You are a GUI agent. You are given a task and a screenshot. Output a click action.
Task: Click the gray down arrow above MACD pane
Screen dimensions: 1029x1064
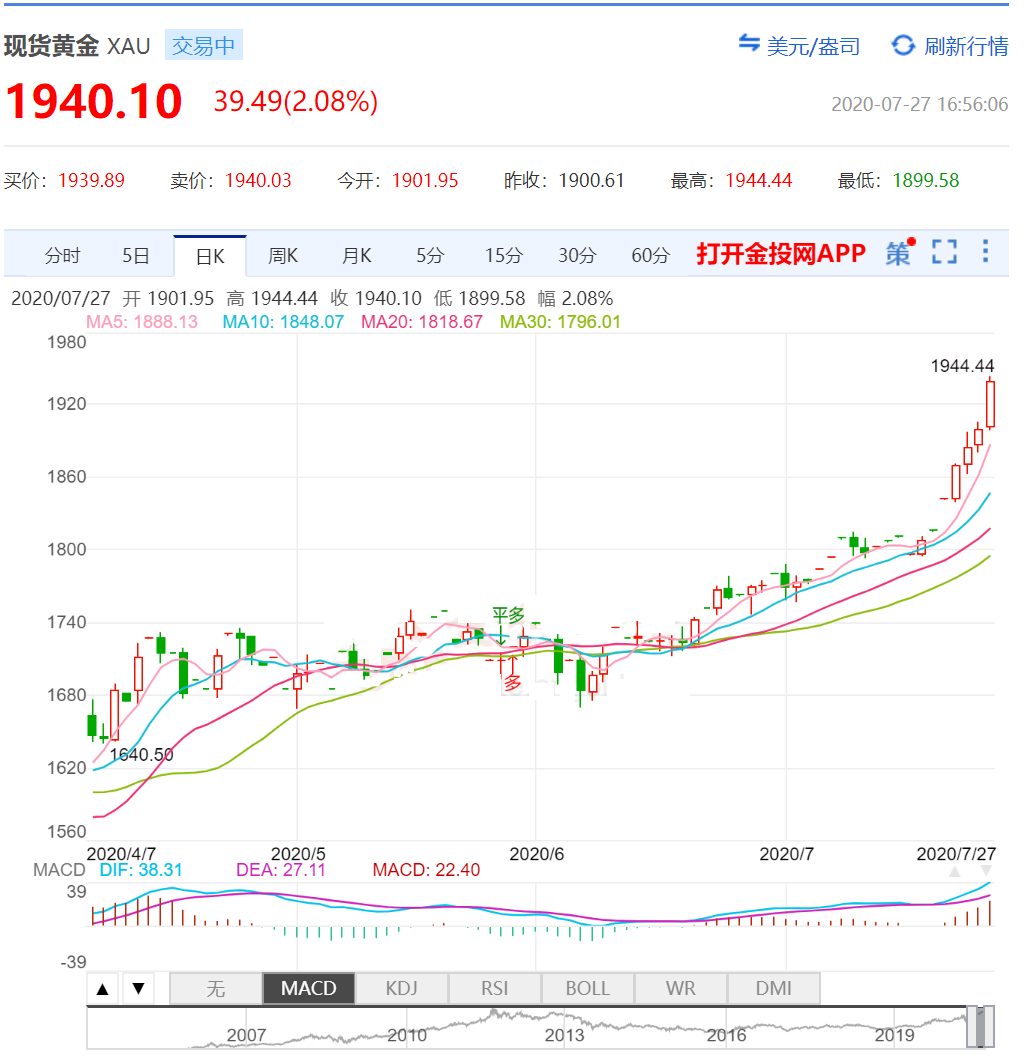986,871
